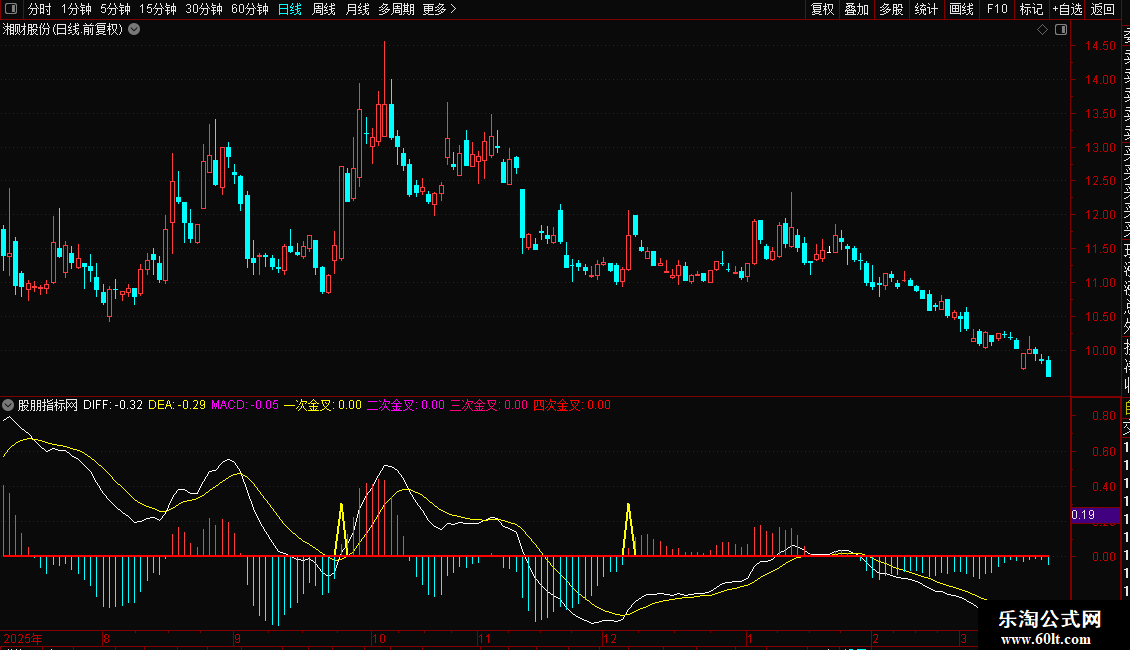Click the 返回 back button

(1103, 9)
